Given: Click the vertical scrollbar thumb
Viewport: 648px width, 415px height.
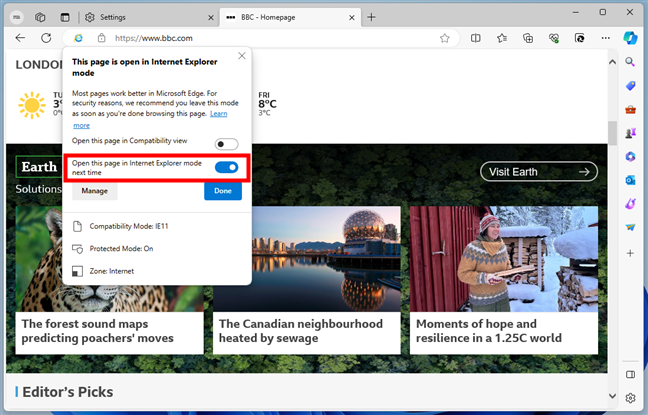Looking at the screenshot, I should 612,133.
